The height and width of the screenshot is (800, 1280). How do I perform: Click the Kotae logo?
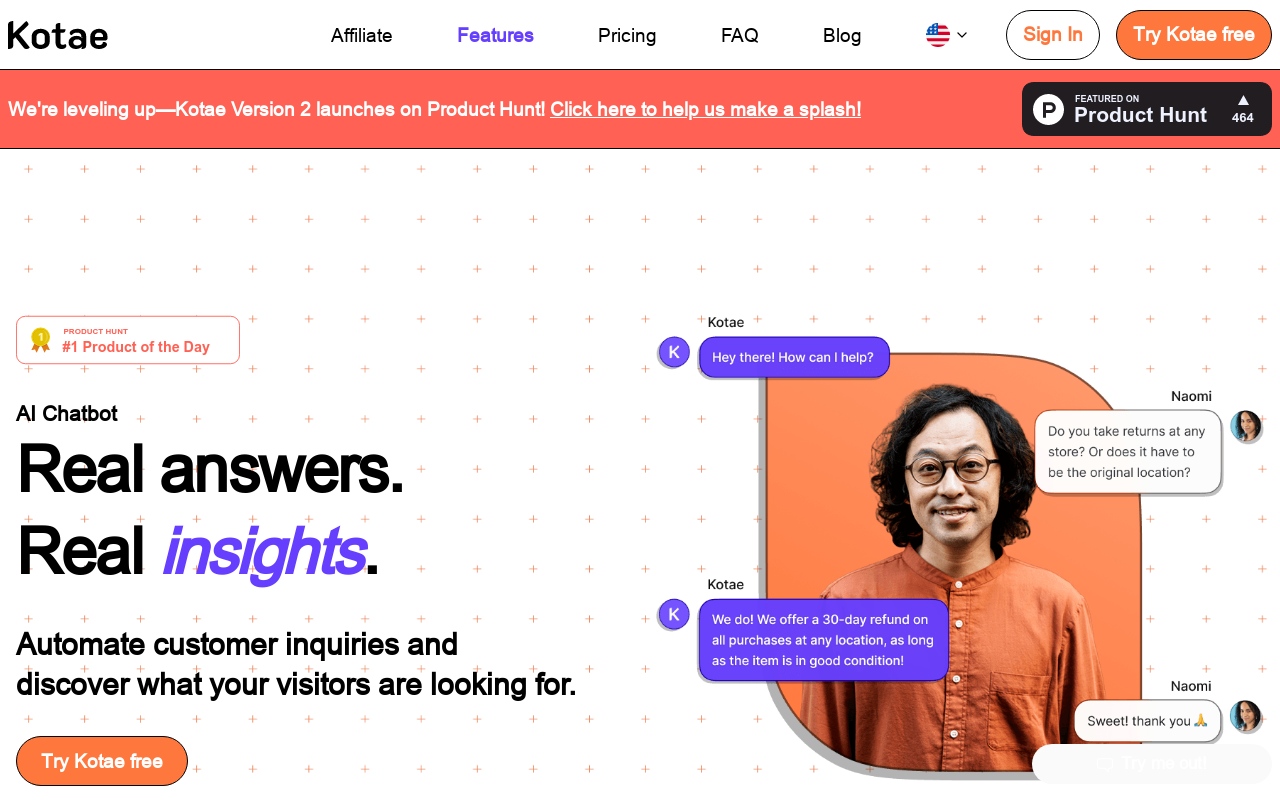pos(58,36)
